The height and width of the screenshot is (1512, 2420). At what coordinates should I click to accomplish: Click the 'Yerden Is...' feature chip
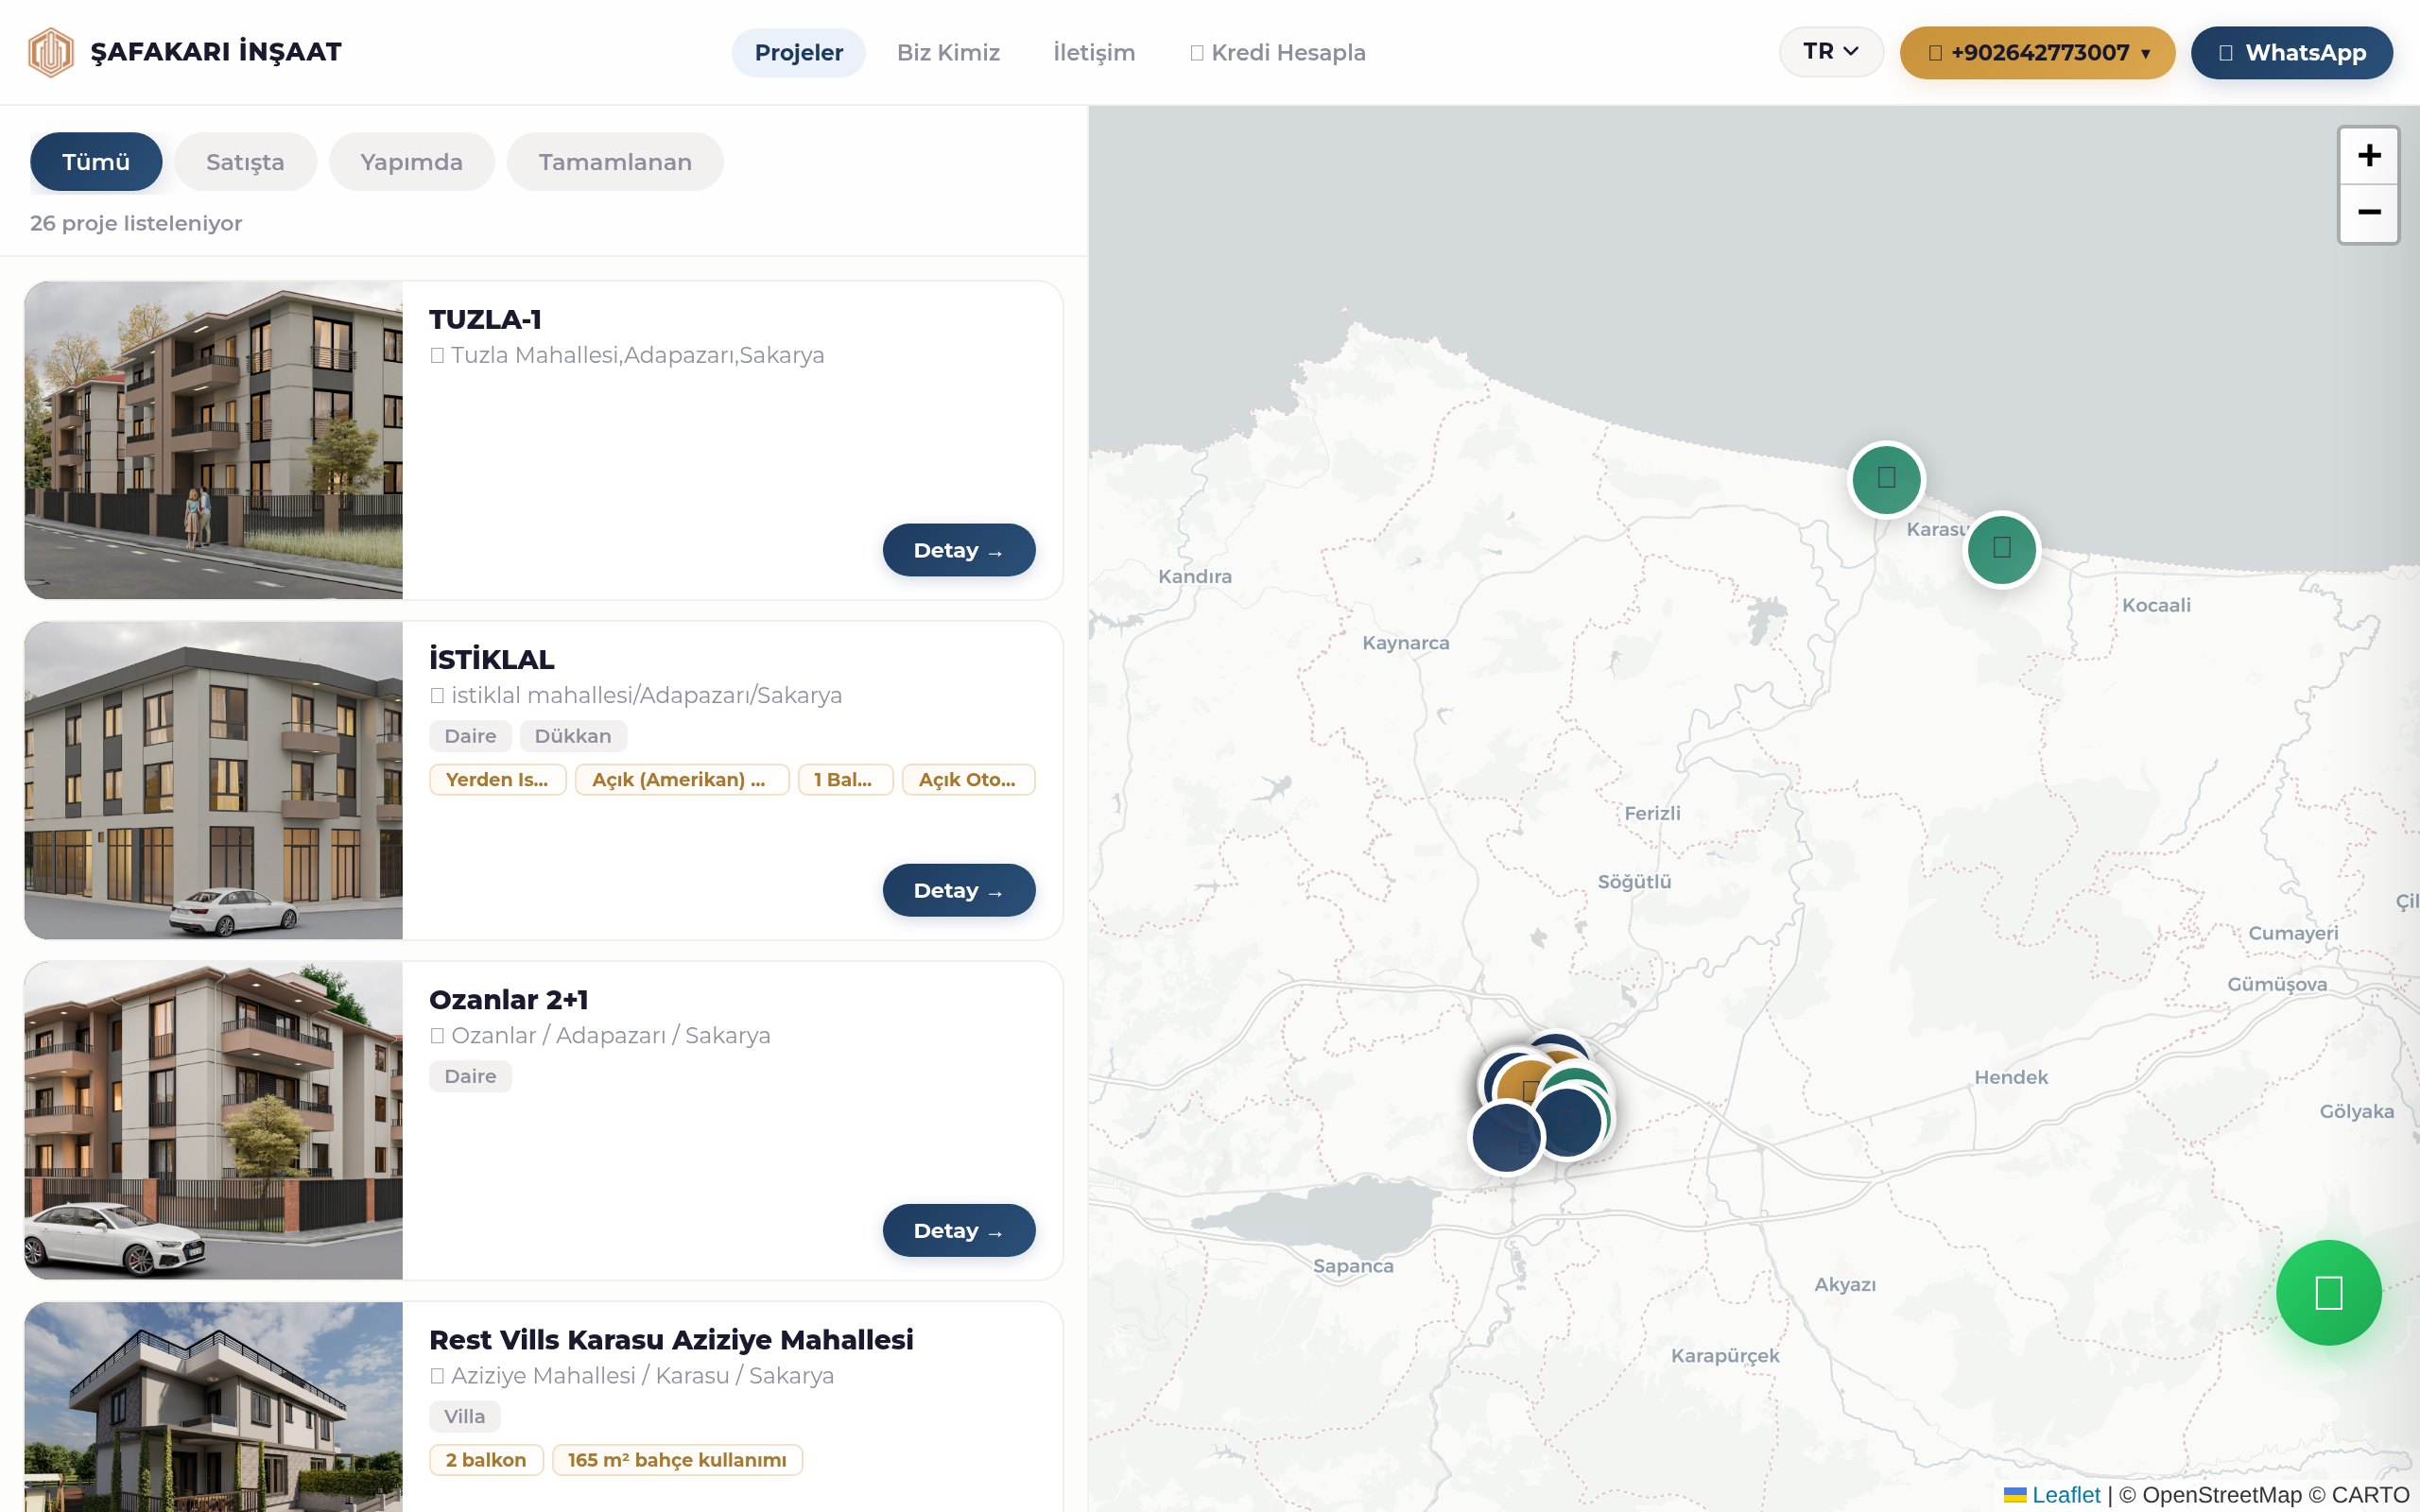tap(497, 780)
